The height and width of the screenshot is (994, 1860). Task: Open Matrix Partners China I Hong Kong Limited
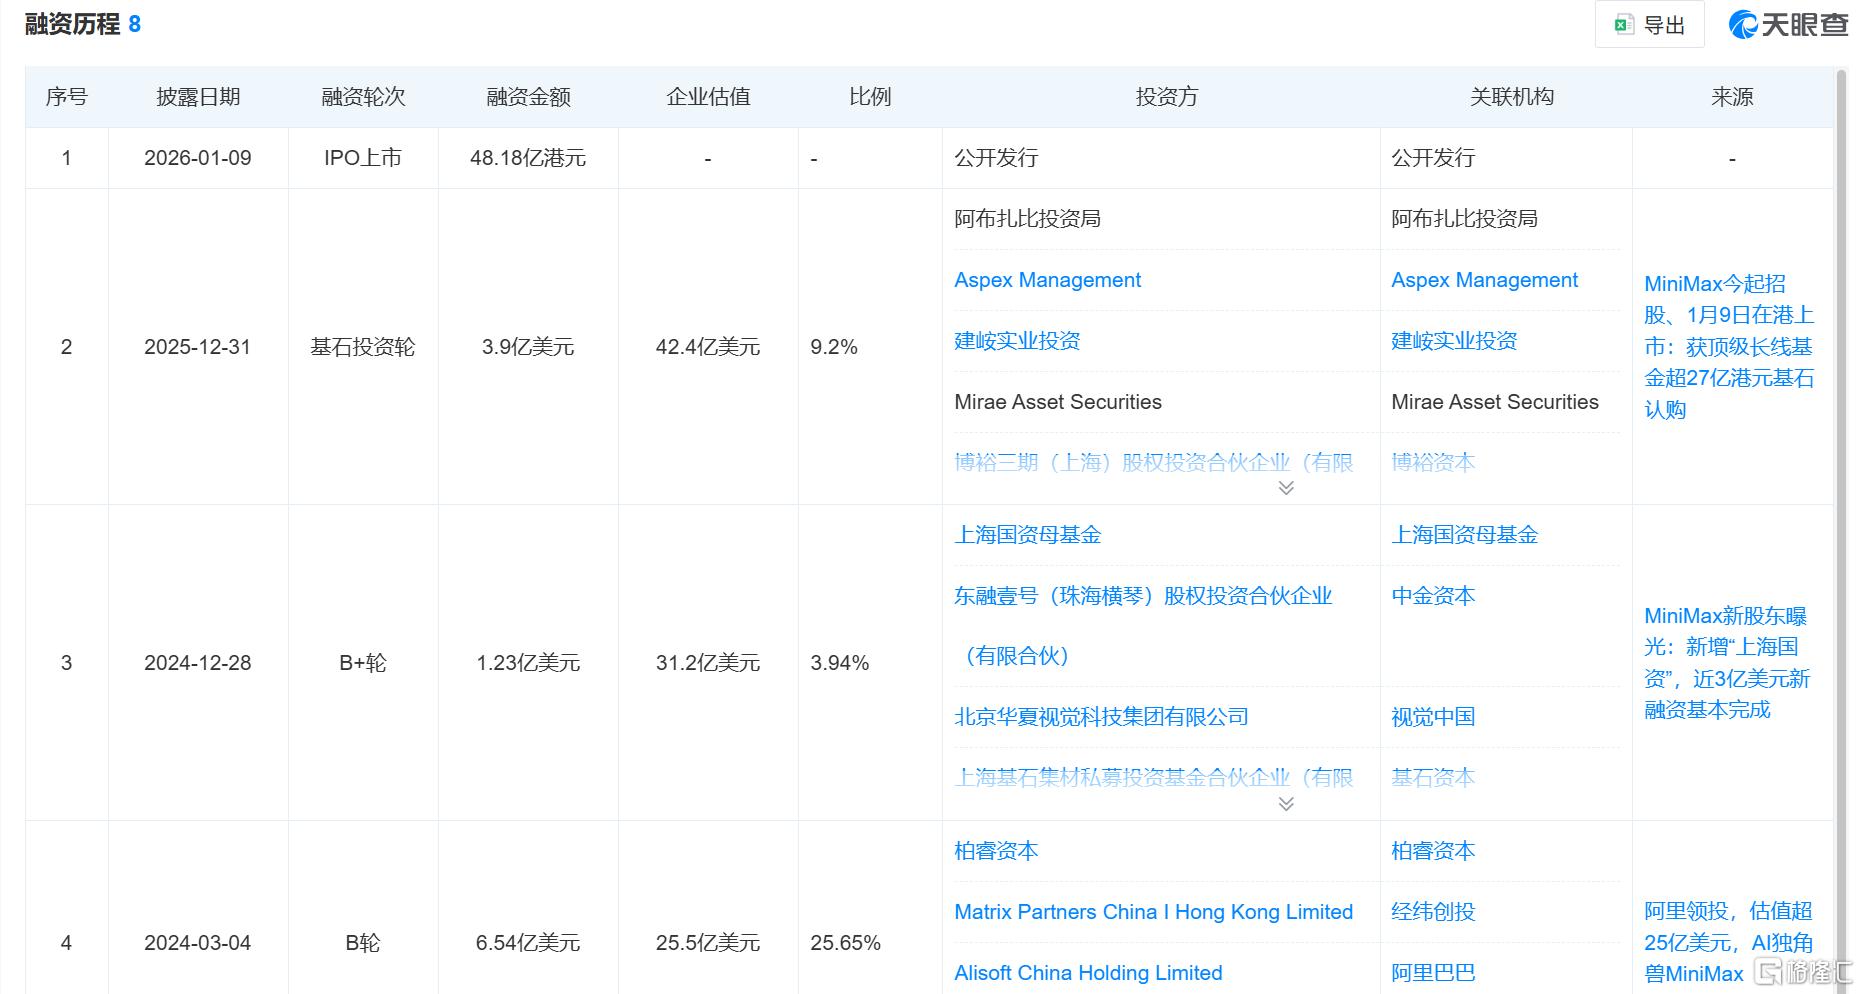(1153, 912)
